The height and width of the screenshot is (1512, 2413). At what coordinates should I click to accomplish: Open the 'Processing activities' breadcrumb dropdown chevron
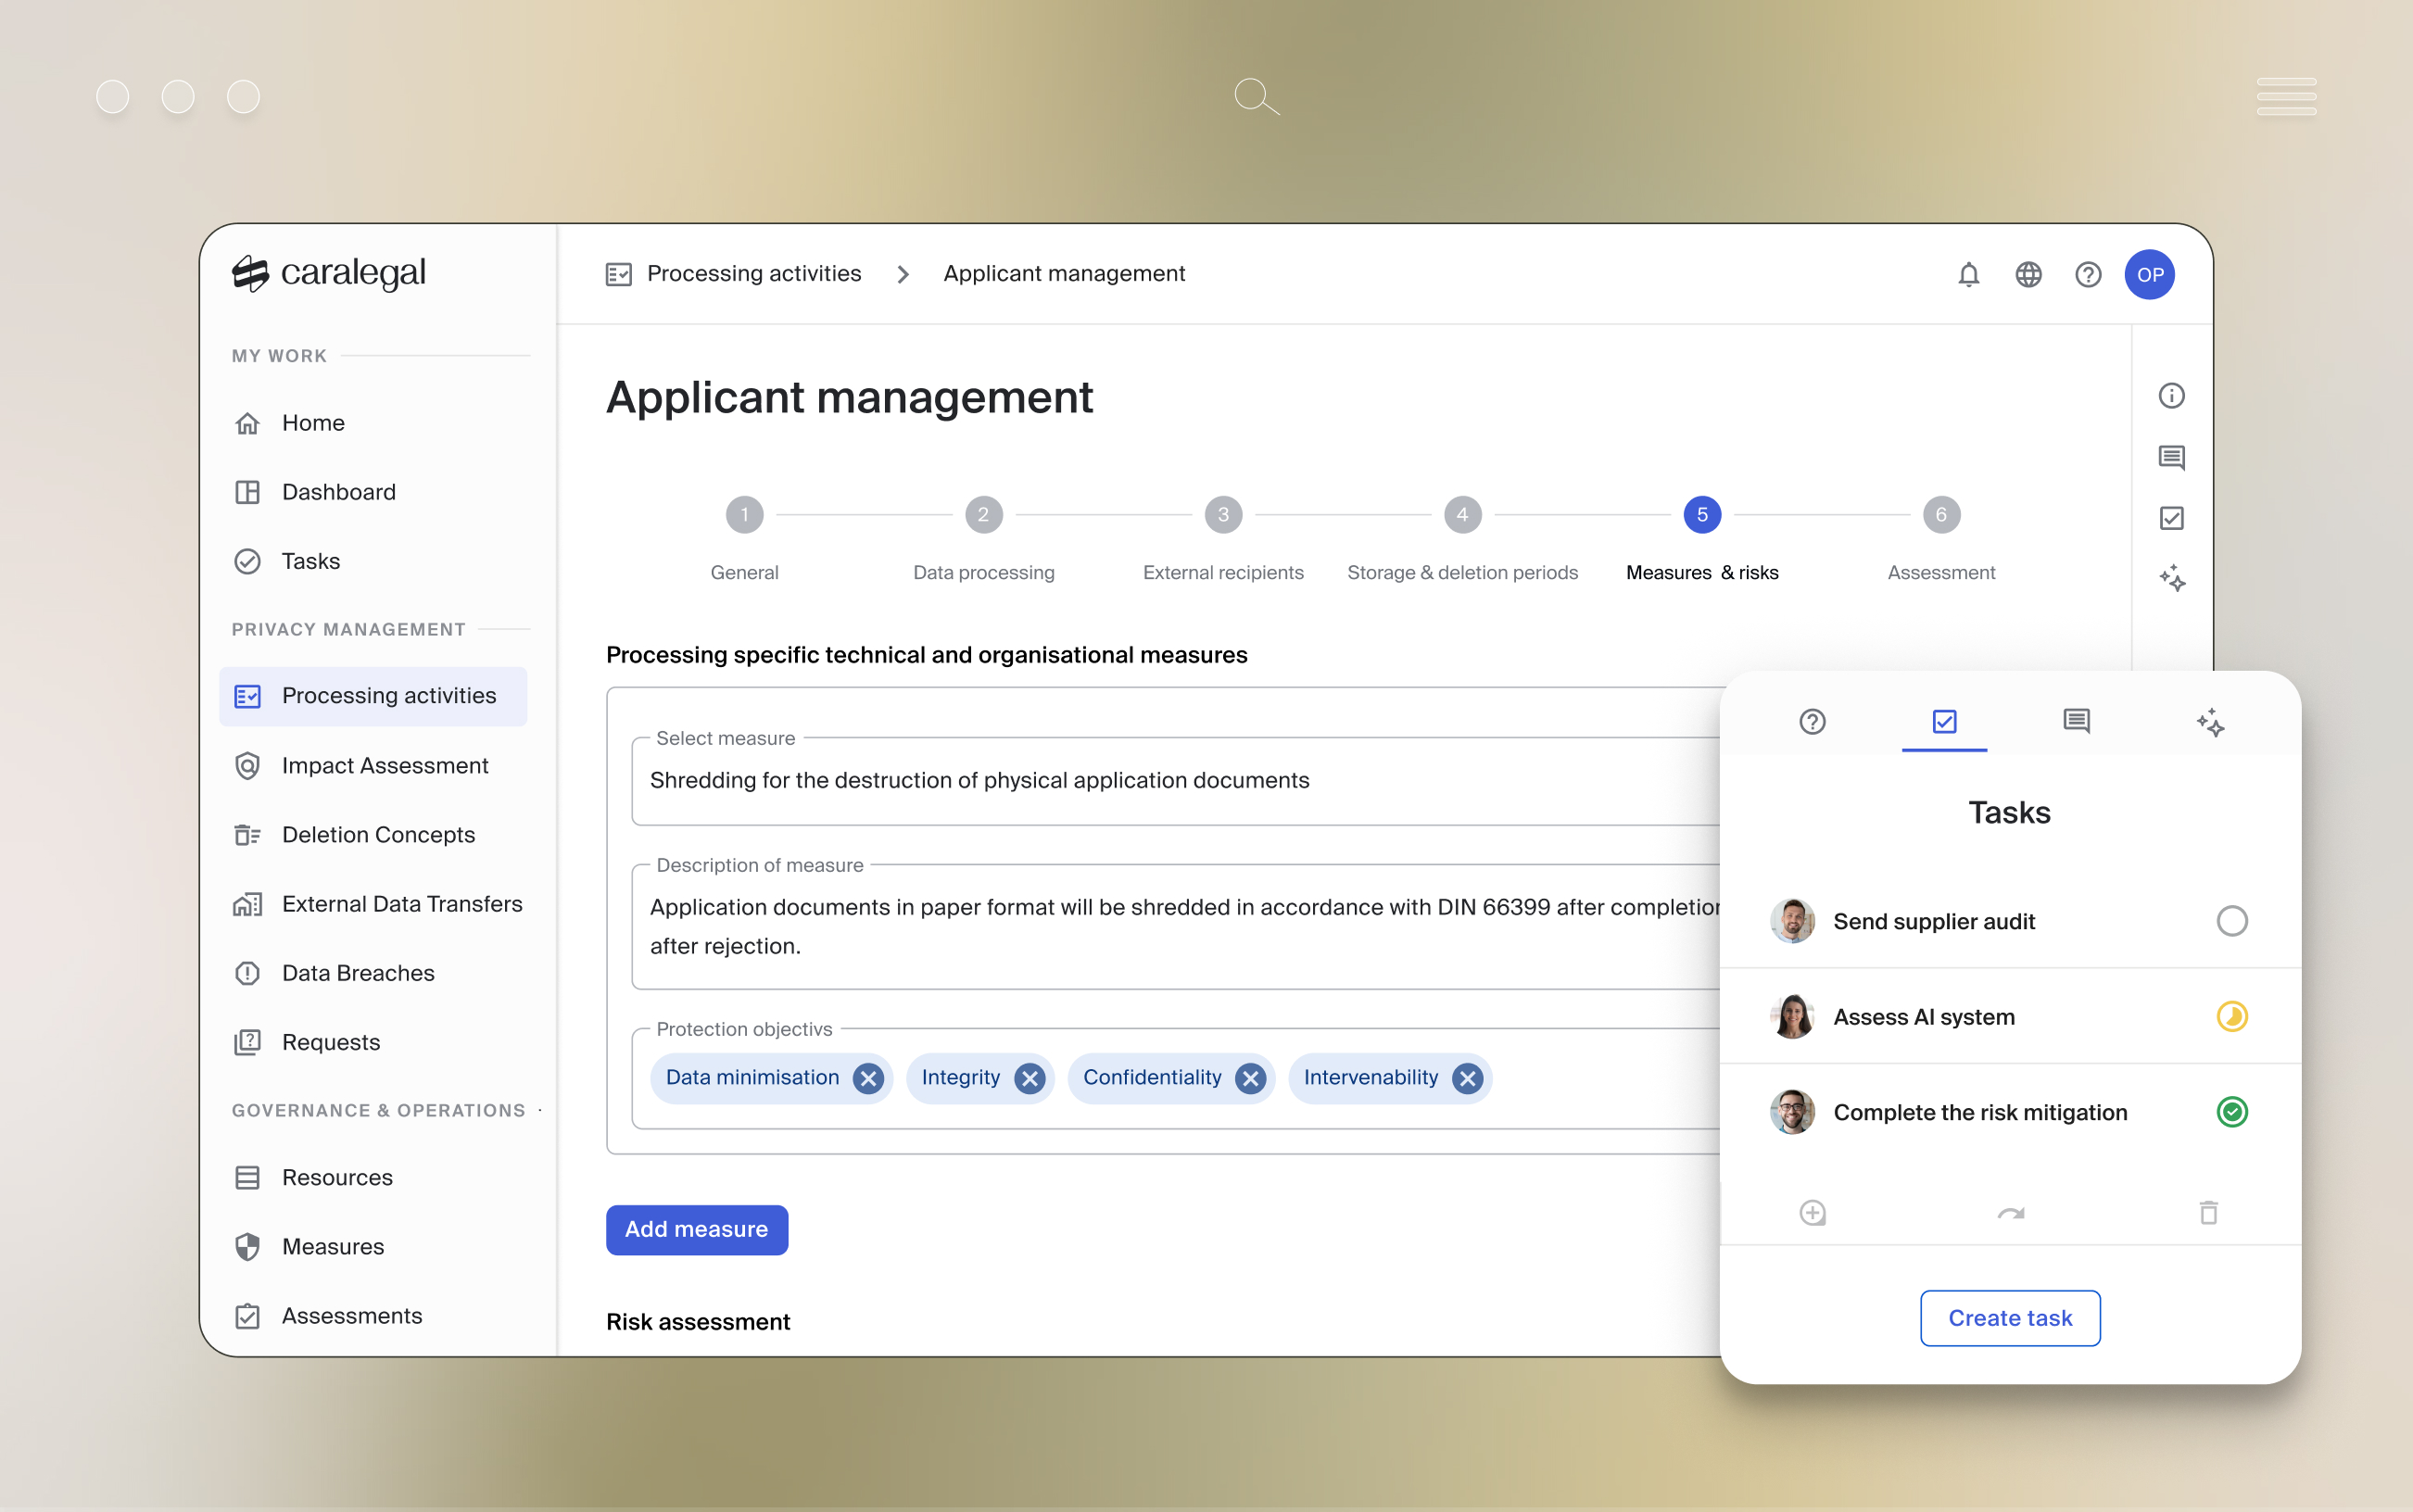(x=903, y=274)
